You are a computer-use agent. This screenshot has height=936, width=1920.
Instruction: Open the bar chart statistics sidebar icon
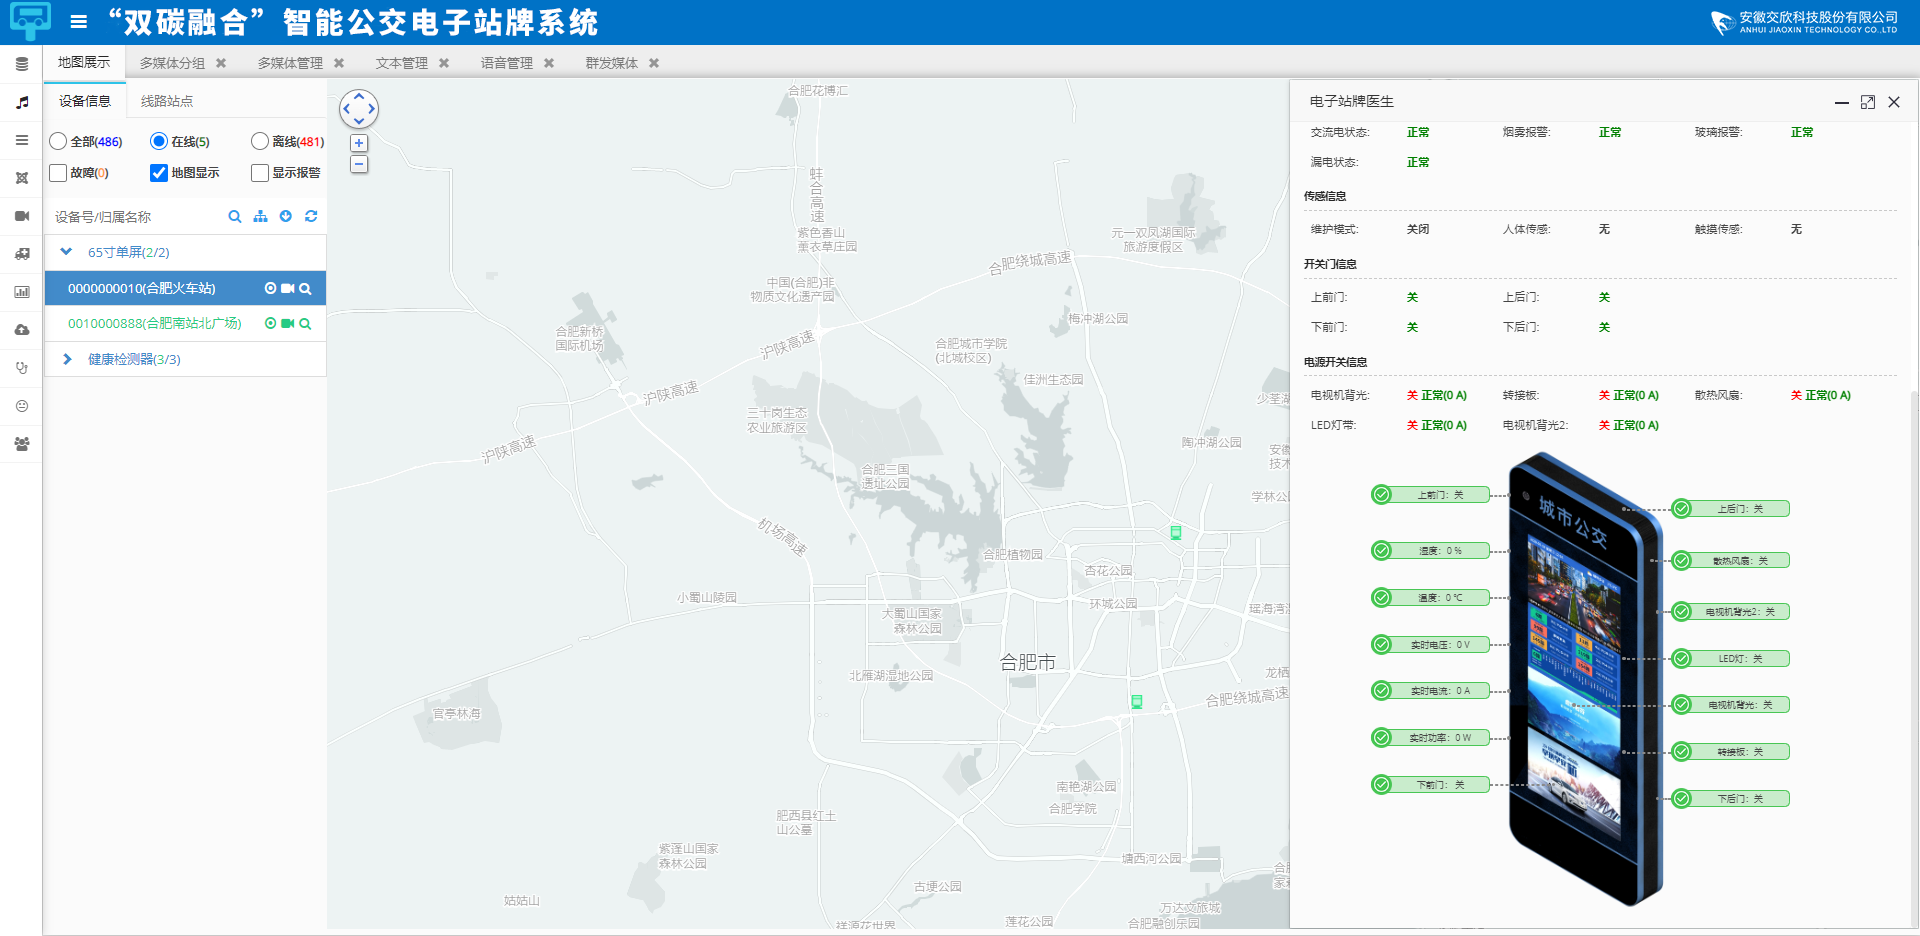pyautogui.click(x=22, y=292)
